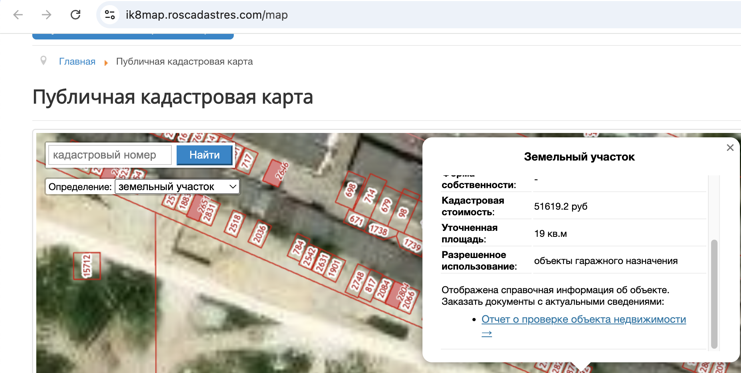Close the Земельный участок popup
Screen dimensions: 741x373
[x=730, y=148]
